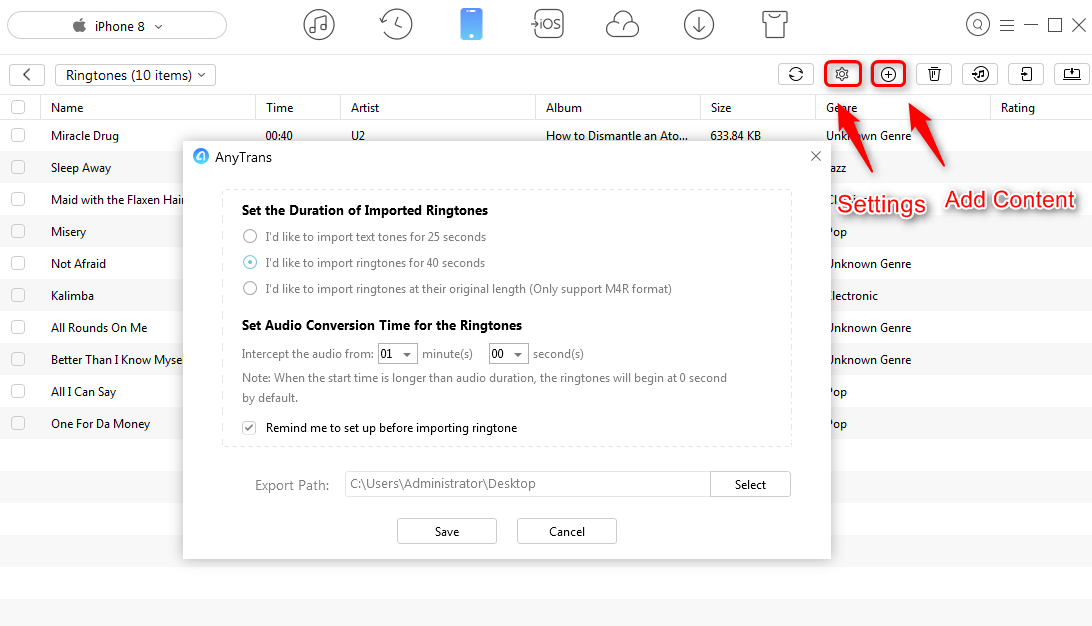The width and height of the screenshot is (1092, 626).
Task: Select the 40 seconds ringtones option
Action: [249, 263]
